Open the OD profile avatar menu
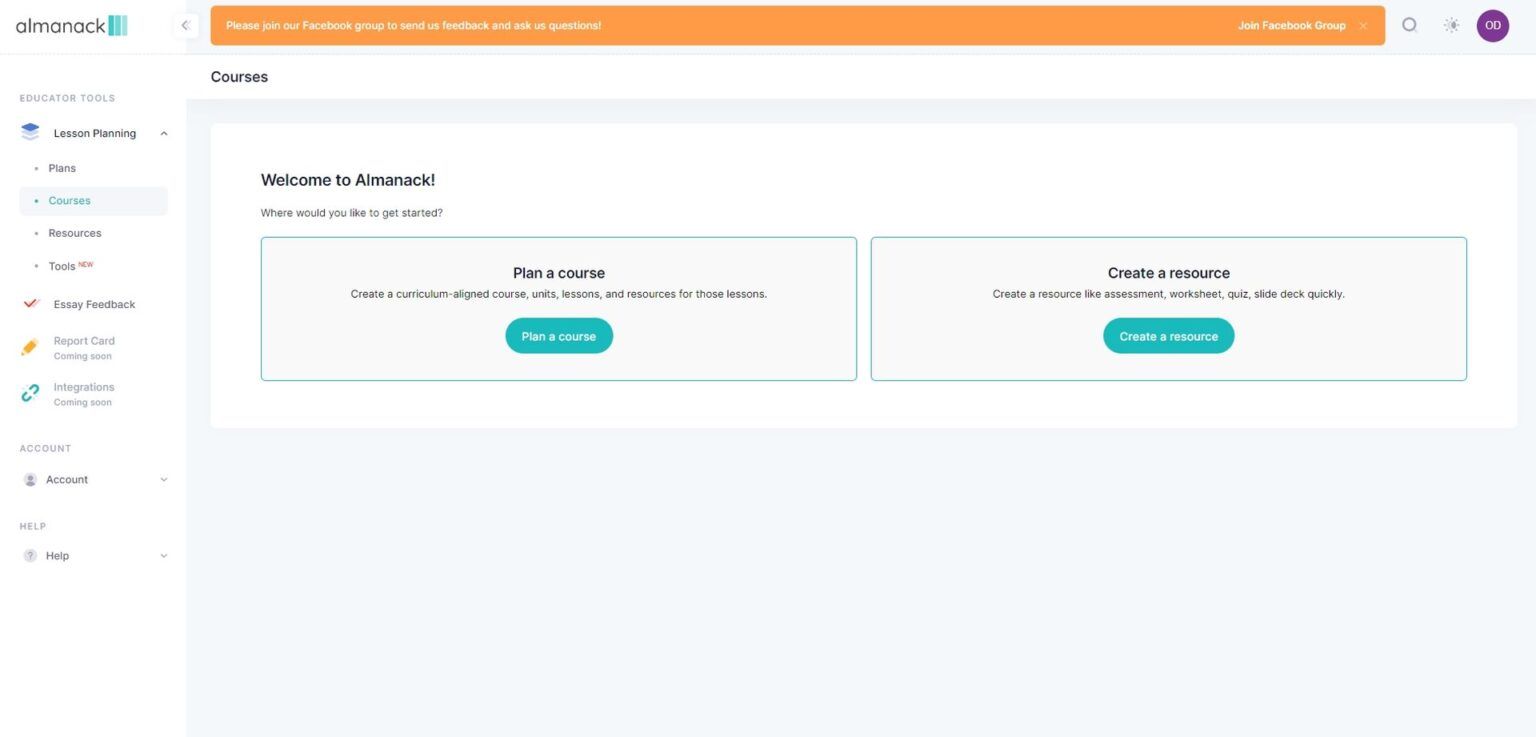 point(1492,25)
